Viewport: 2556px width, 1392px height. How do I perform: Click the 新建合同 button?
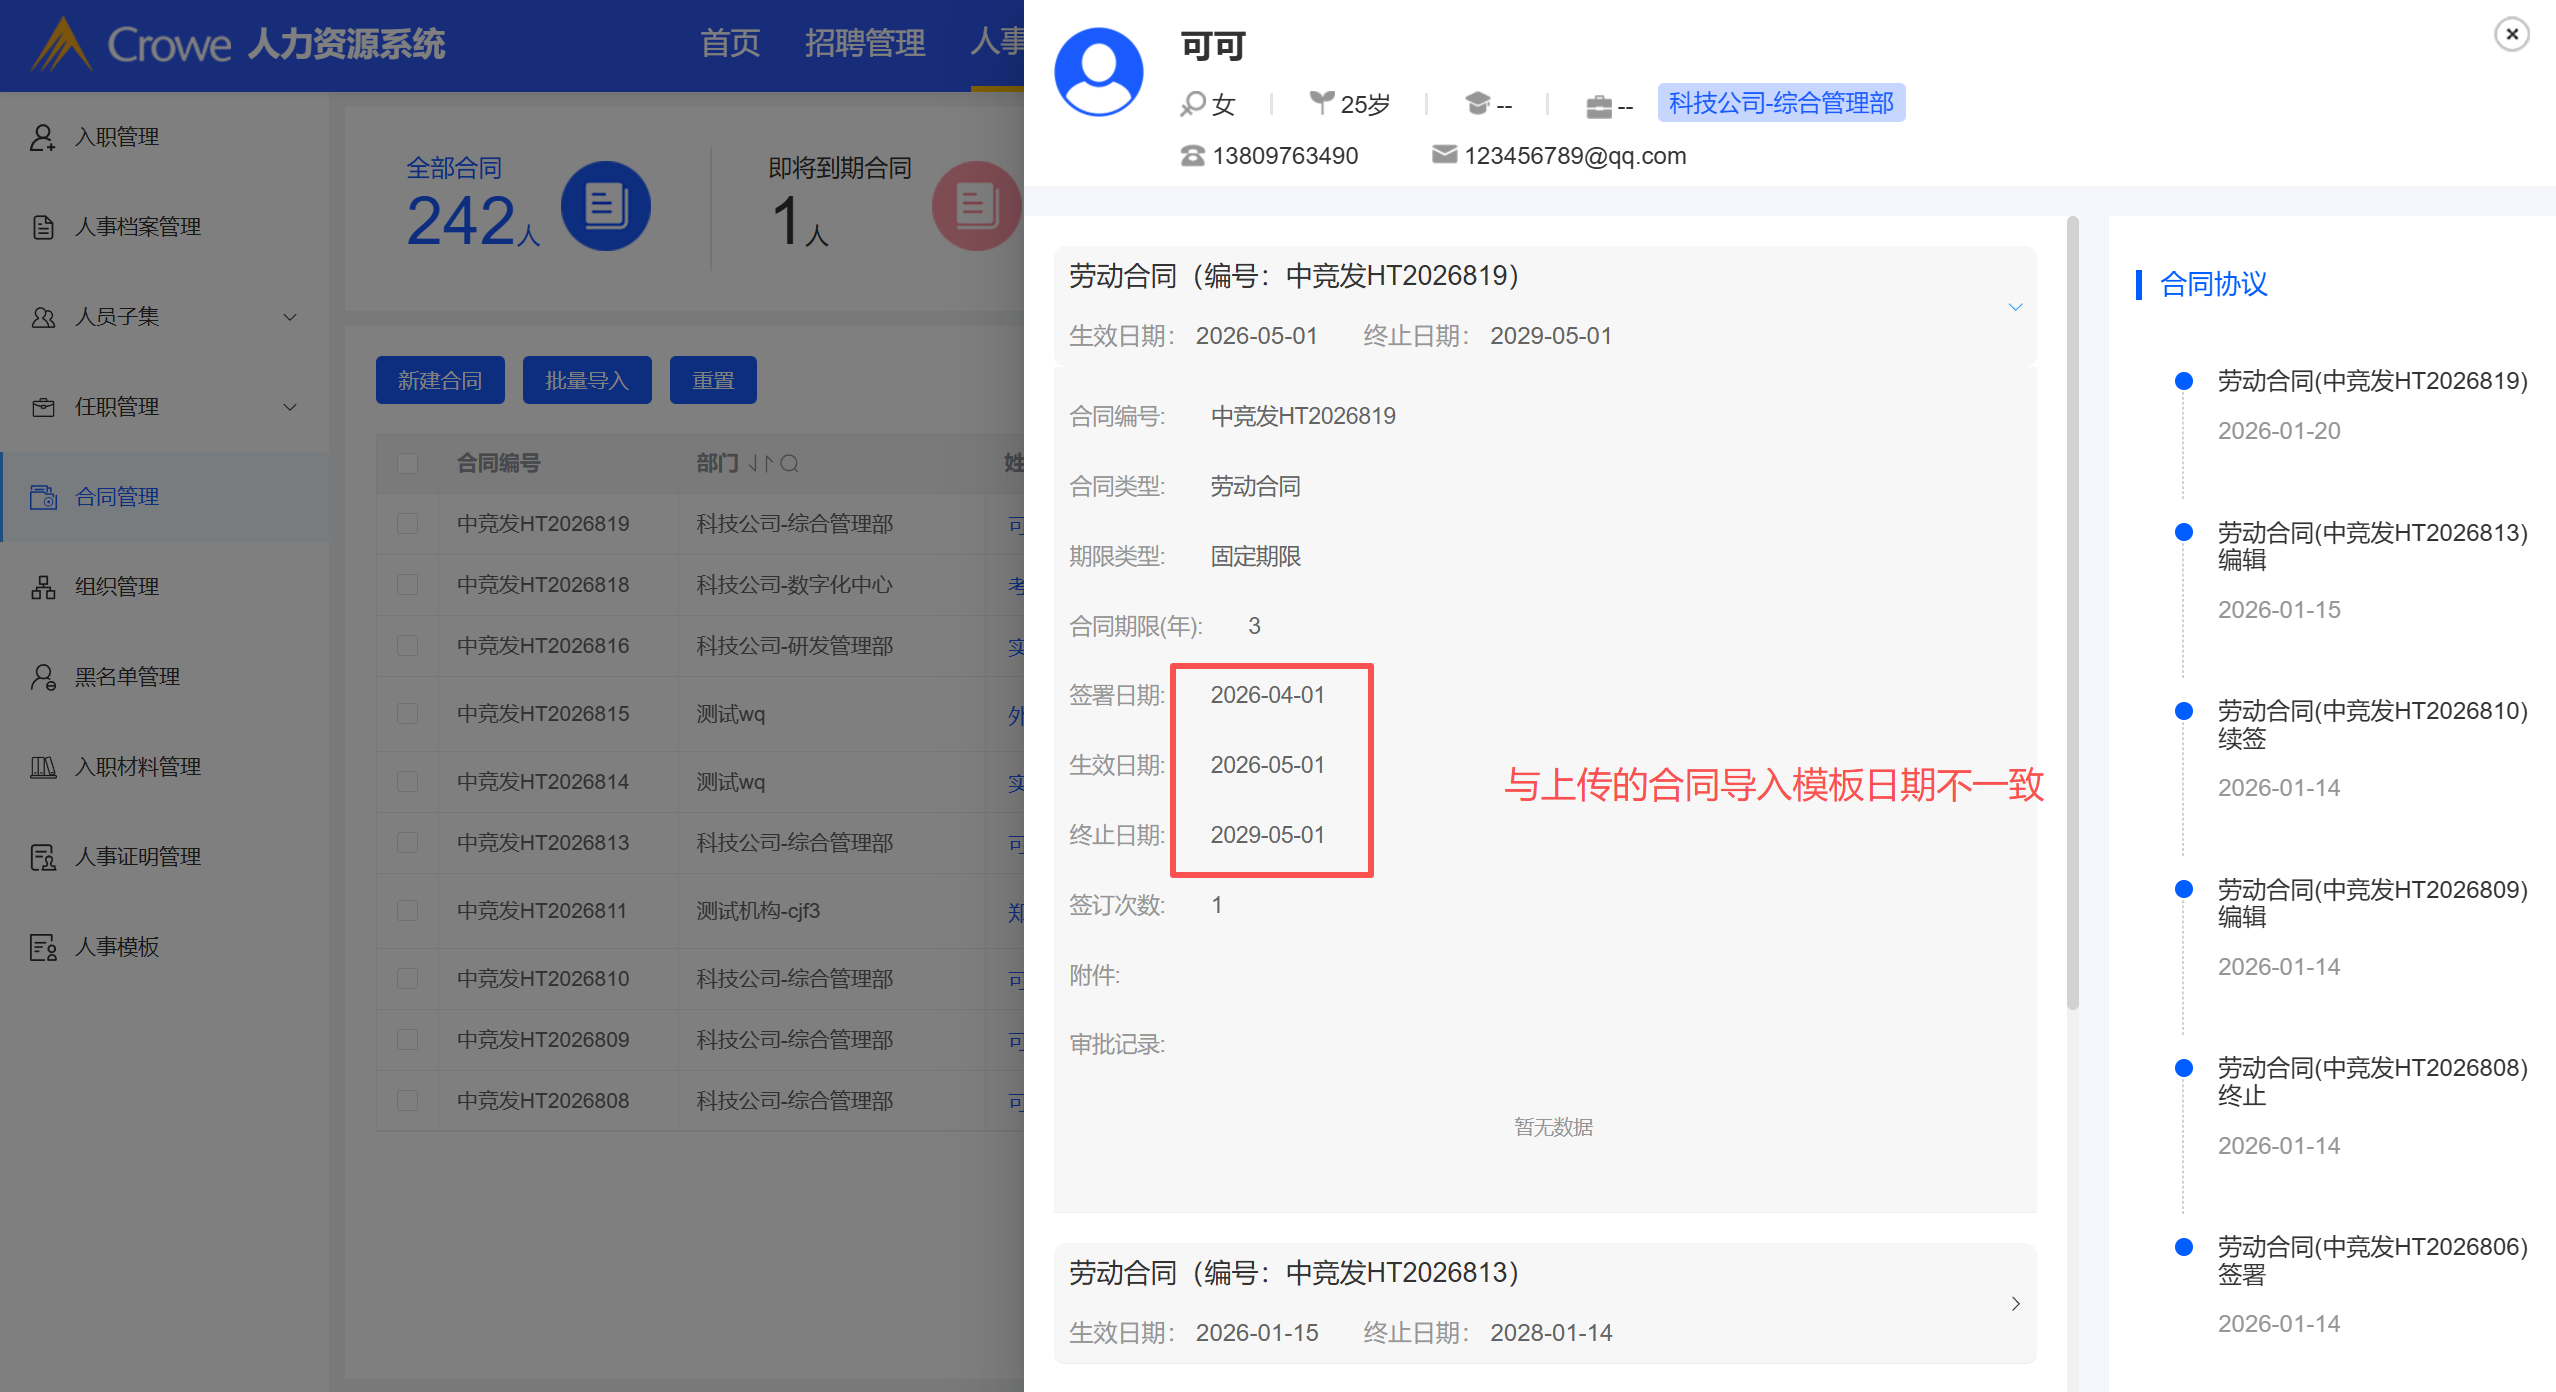point(440,380)
